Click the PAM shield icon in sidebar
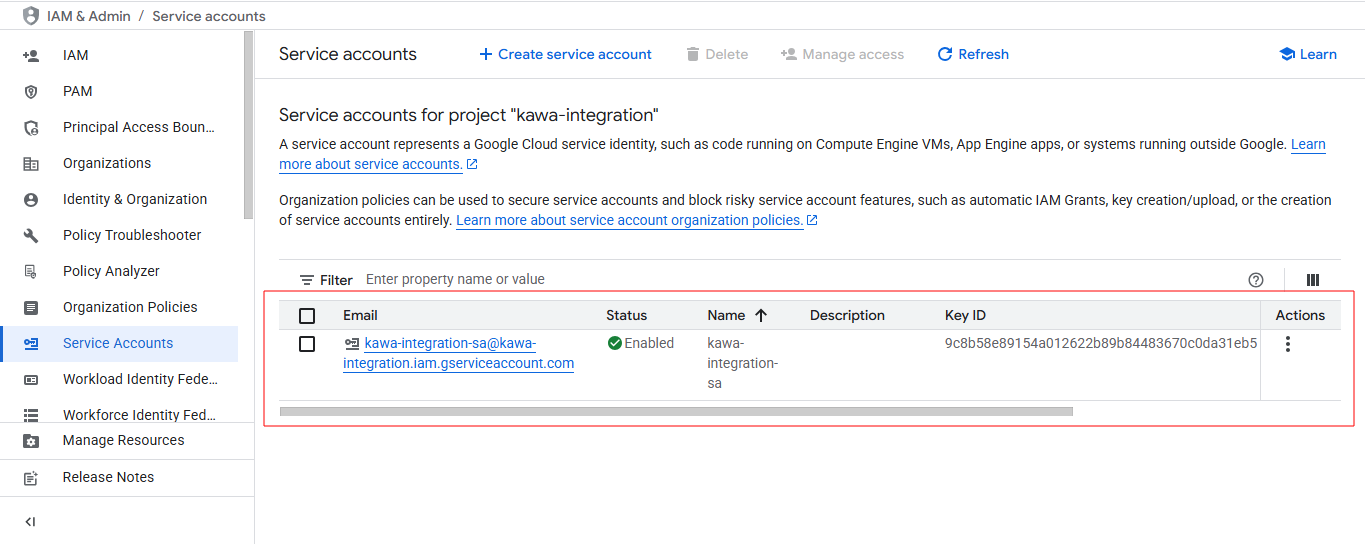1365x544 pixels. (31, 91)
